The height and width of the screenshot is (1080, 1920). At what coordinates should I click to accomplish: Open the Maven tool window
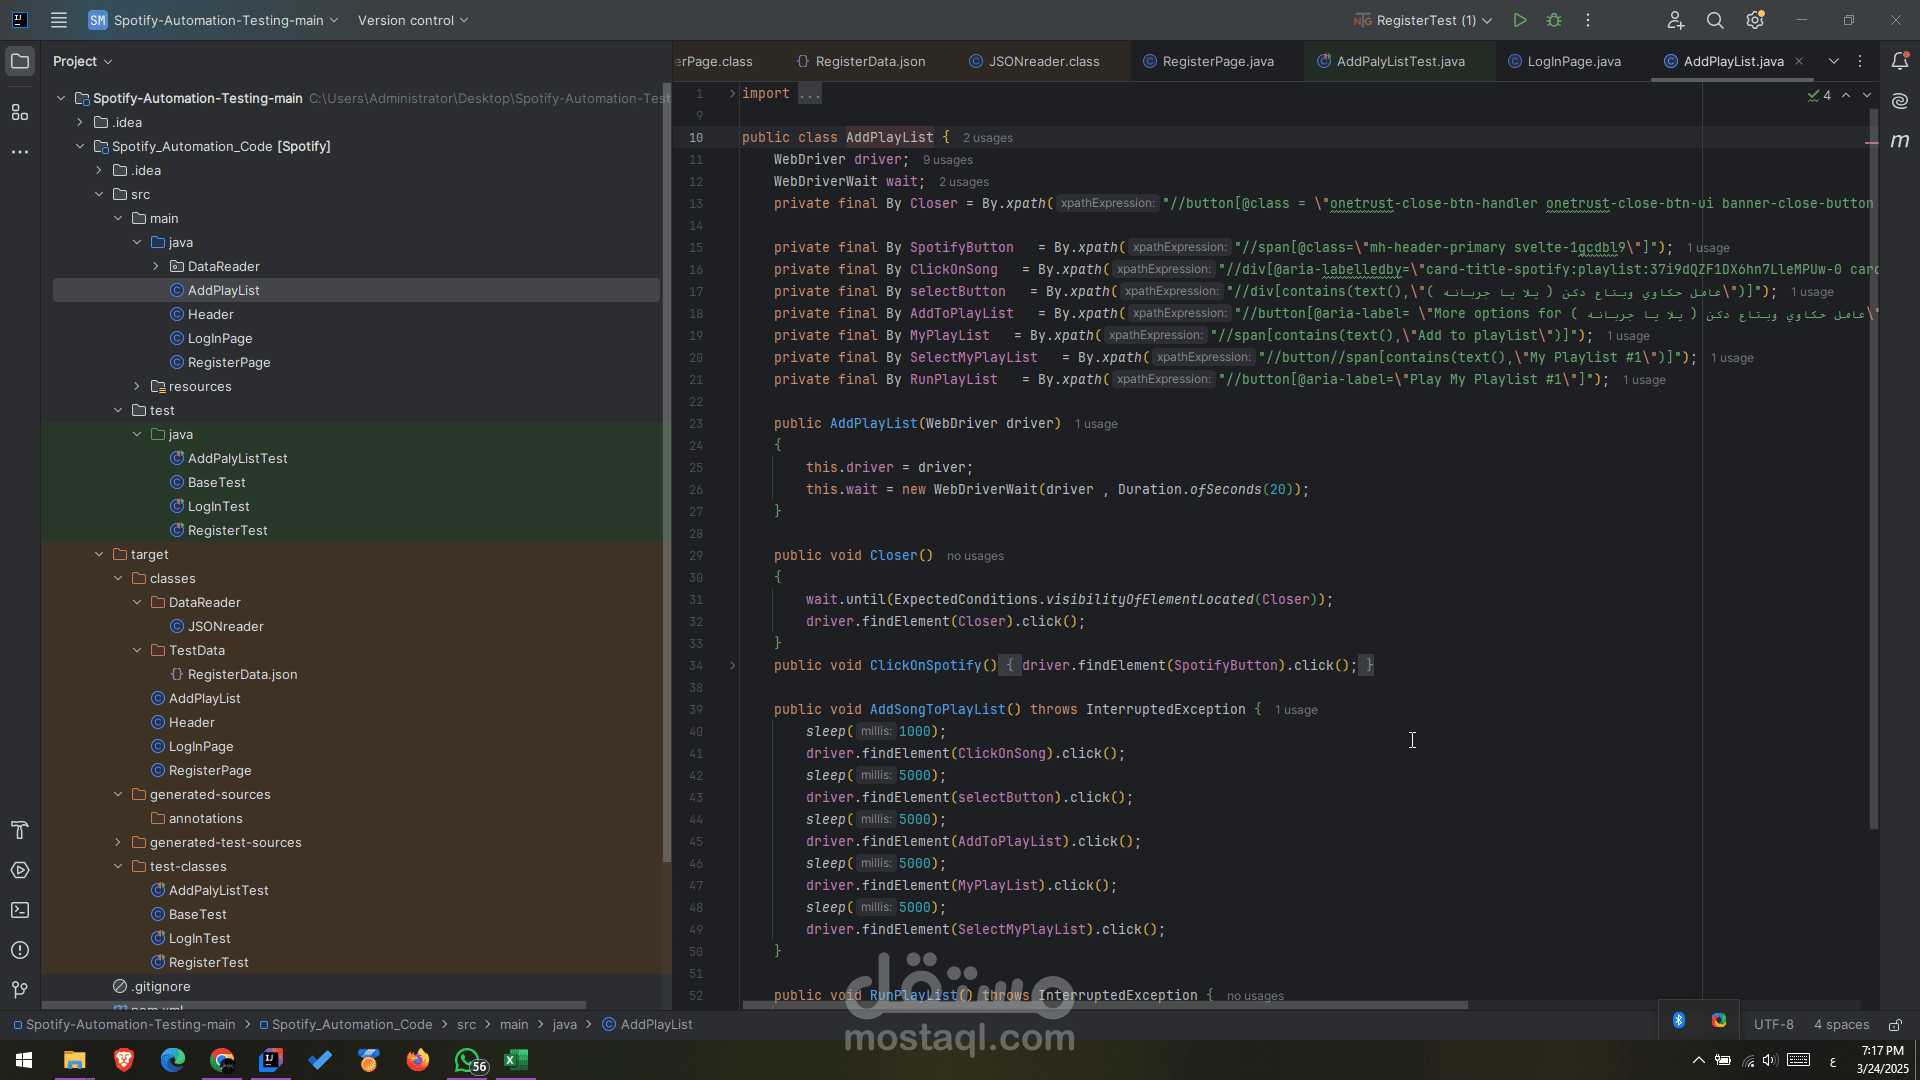pos(1900,141)
